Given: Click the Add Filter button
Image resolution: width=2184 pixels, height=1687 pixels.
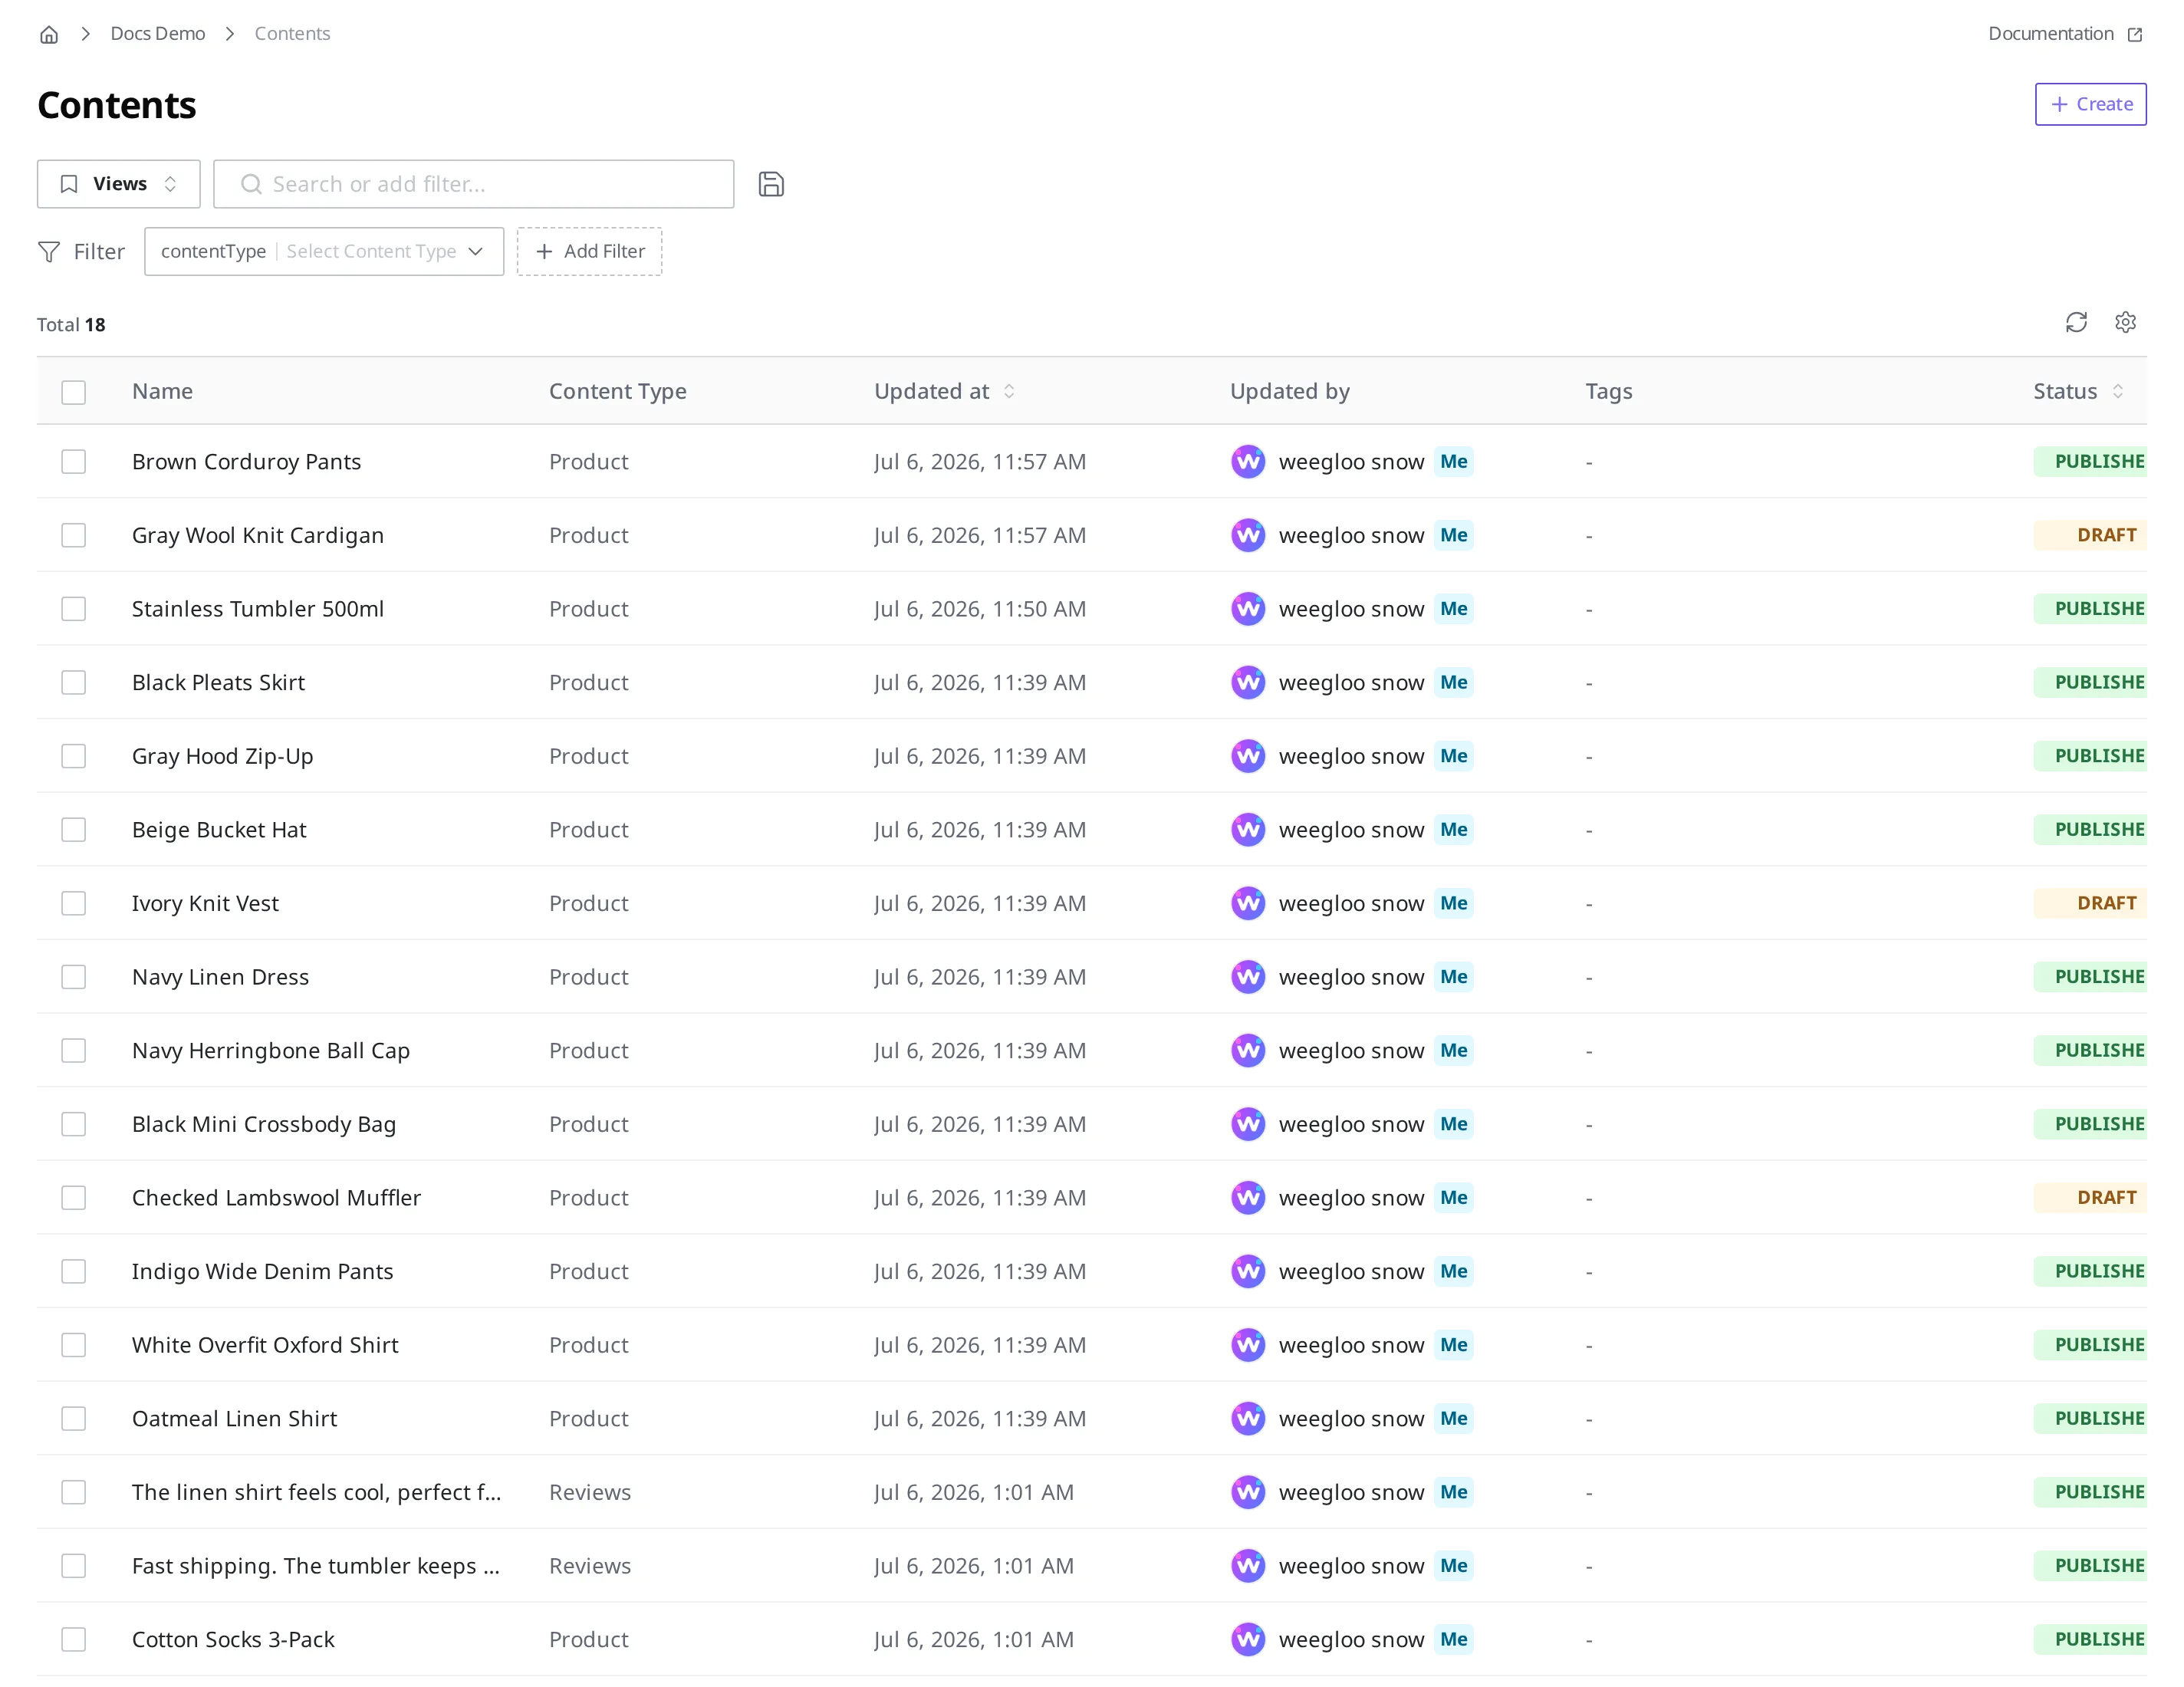Looking at the screenshot, I should tap(589, 252).
